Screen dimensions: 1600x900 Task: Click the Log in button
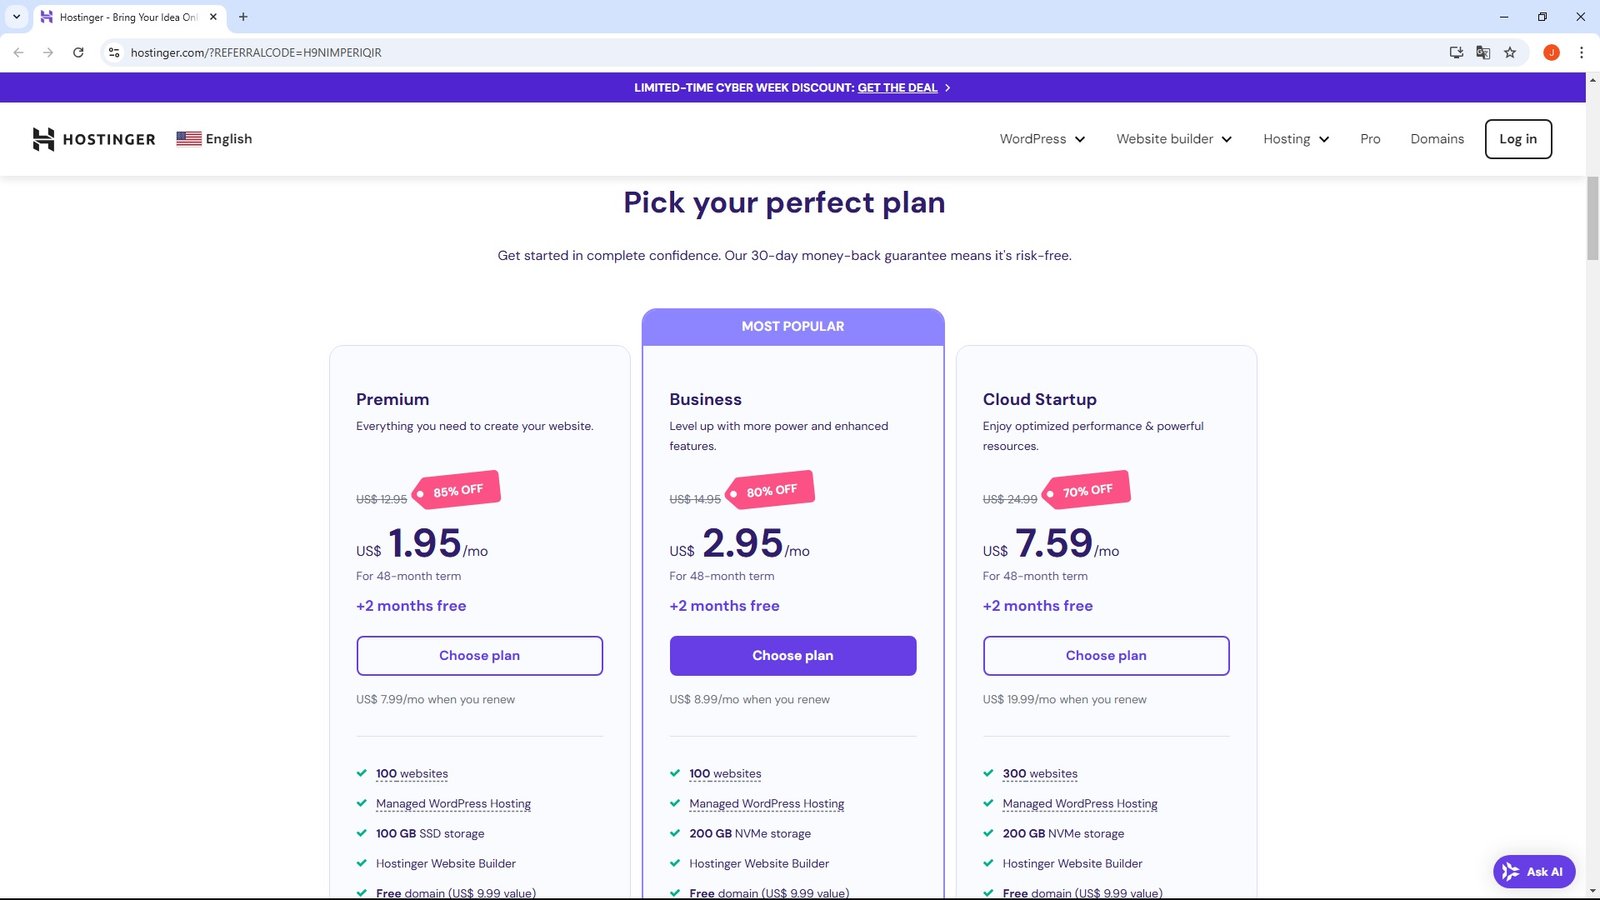click(x=1517, y=139)
